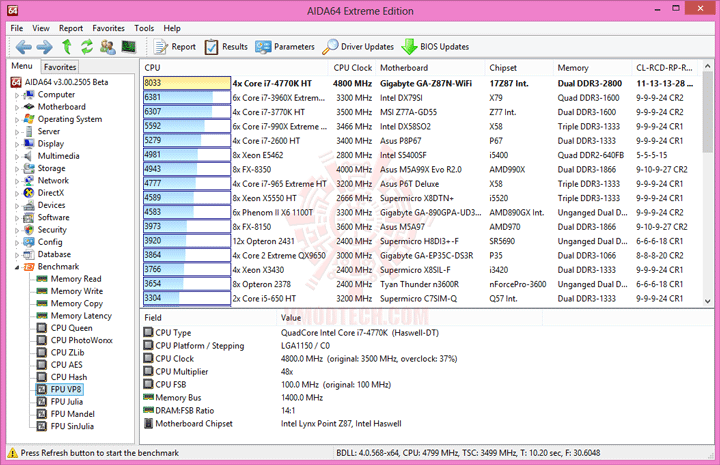Open the Results toolbar button
720x465 pixels.
tap(226, 47)
